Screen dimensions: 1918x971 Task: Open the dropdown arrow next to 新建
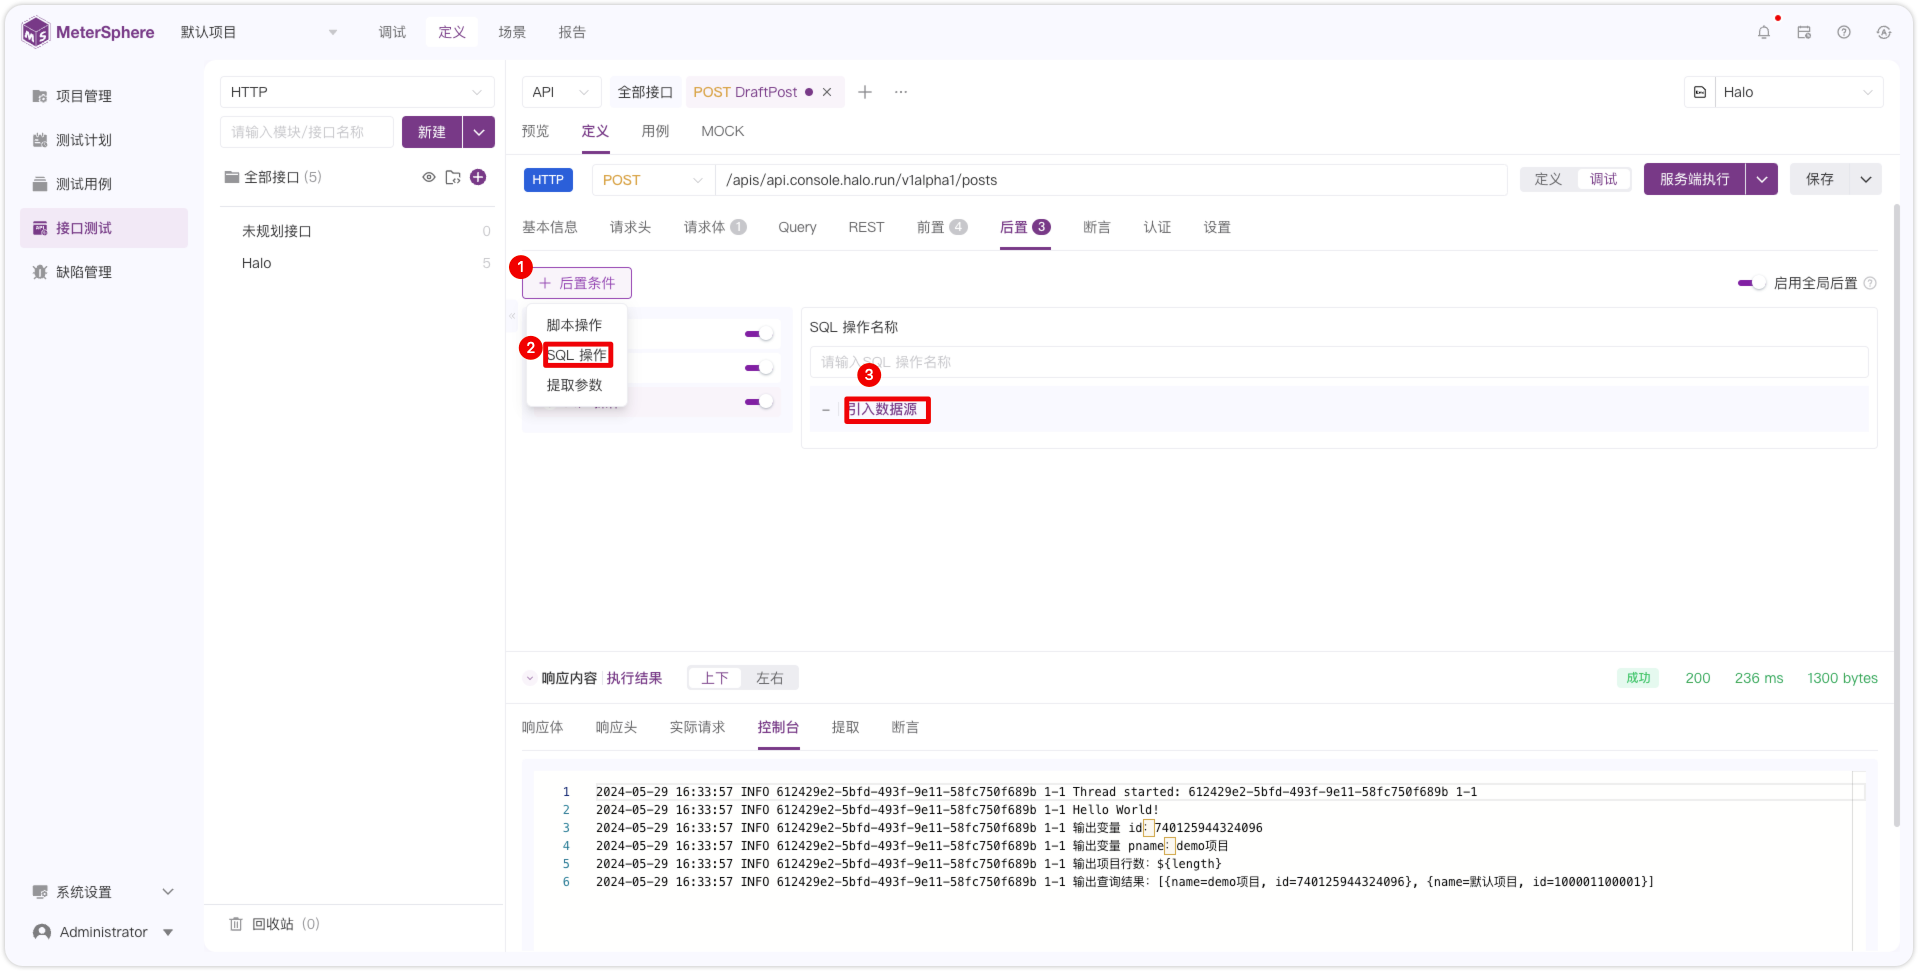pyautogui.click(x=479, y=132)
